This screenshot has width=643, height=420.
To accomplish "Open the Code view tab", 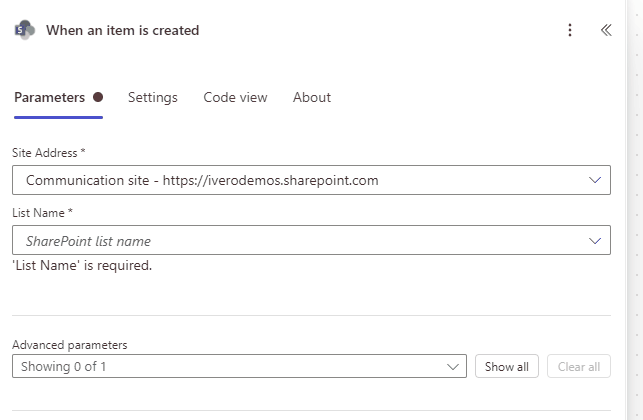I will pos(235,98).
